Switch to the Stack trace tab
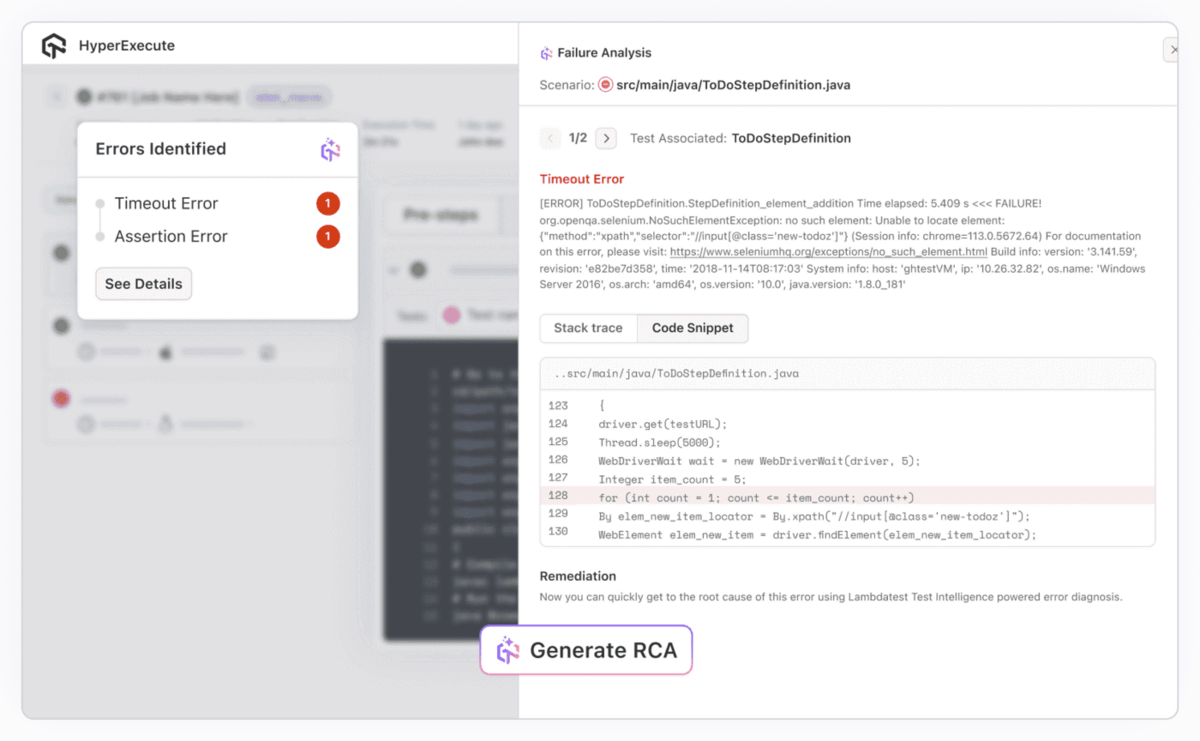The image size is (1200, 741). click(588, 328)
